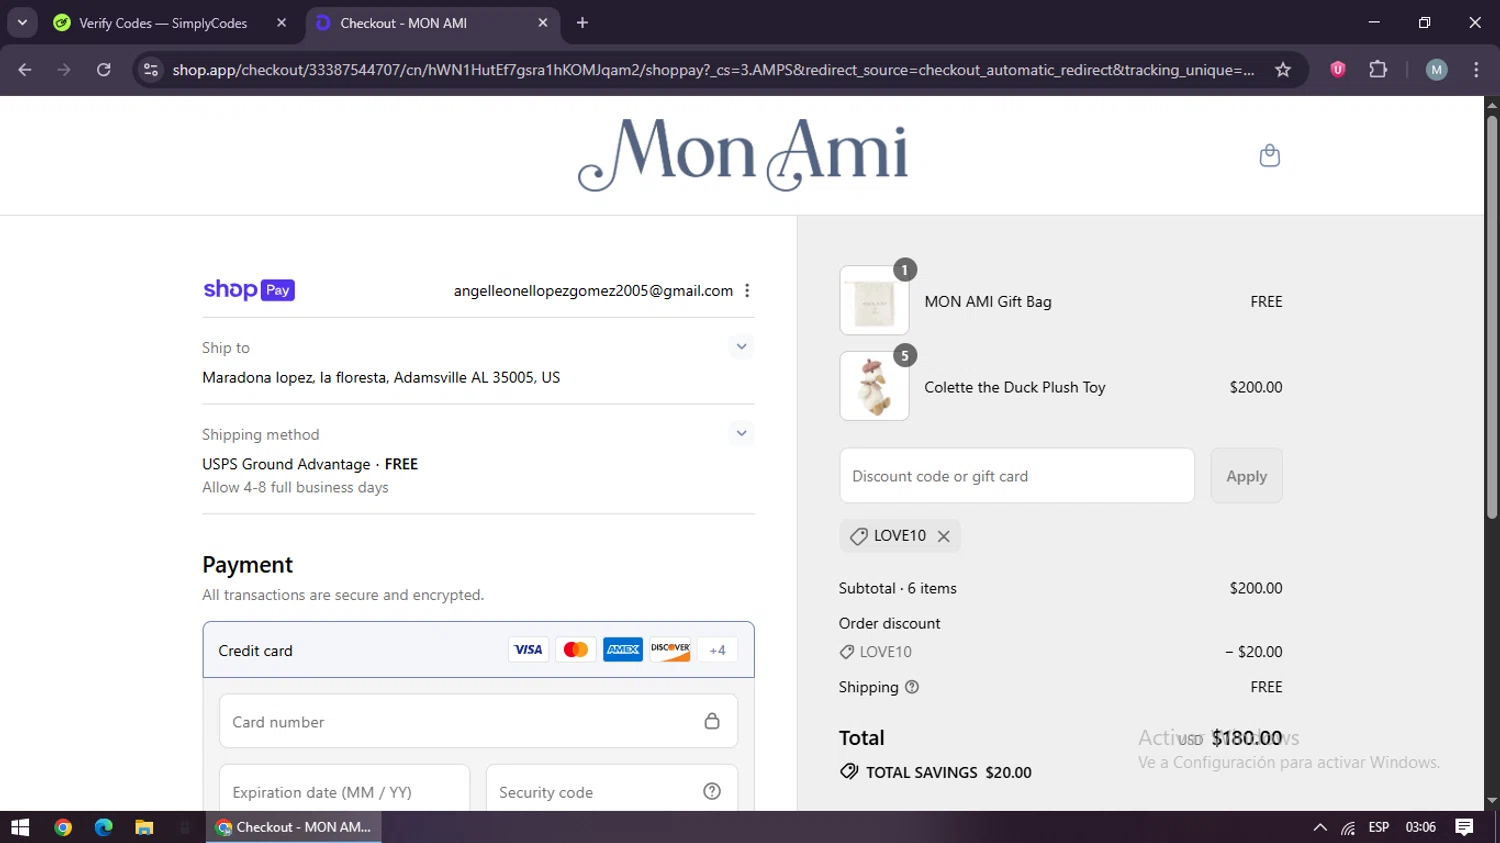Image resolution: width=1500 pixels, height=843 pixels.
Task: Click the Expiration date field
Action: point(344,790)
